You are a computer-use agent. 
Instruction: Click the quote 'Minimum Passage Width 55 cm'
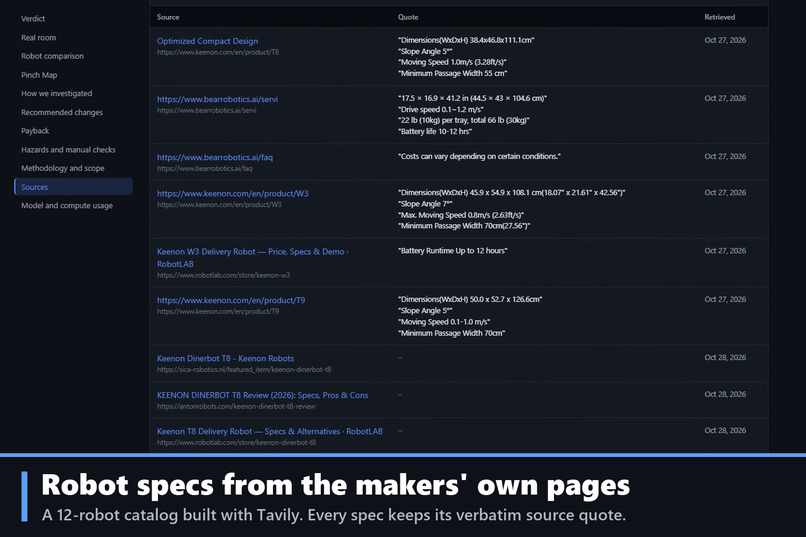tap(452, 73)
